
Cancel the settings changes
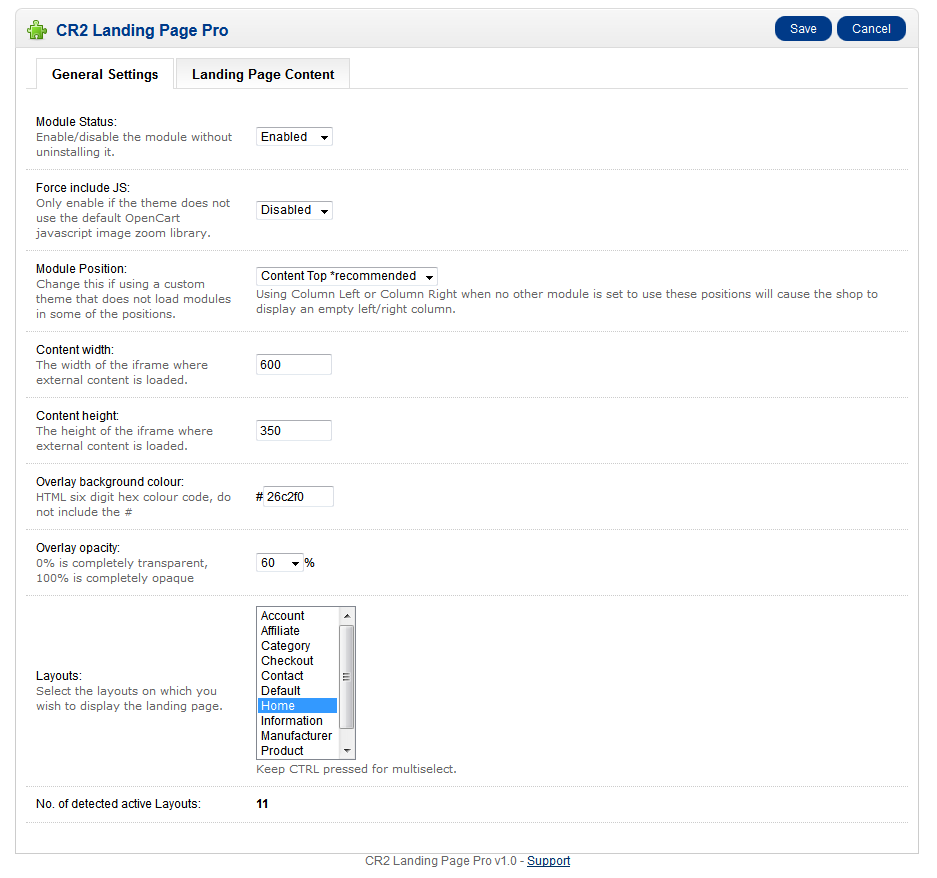click(871, 29)
